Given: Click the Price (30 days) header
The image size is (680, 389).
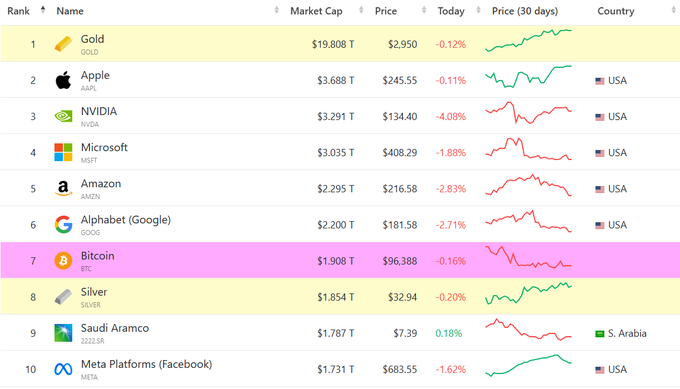Looking at the screenshot, I should click(x=525, y=11).
